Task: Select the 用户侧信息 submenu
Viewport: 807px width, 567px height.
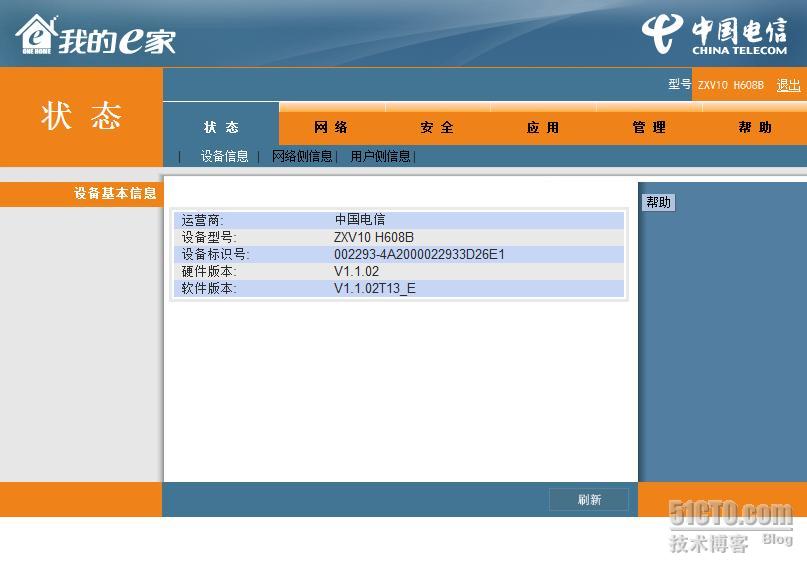Action: [380, 156]
